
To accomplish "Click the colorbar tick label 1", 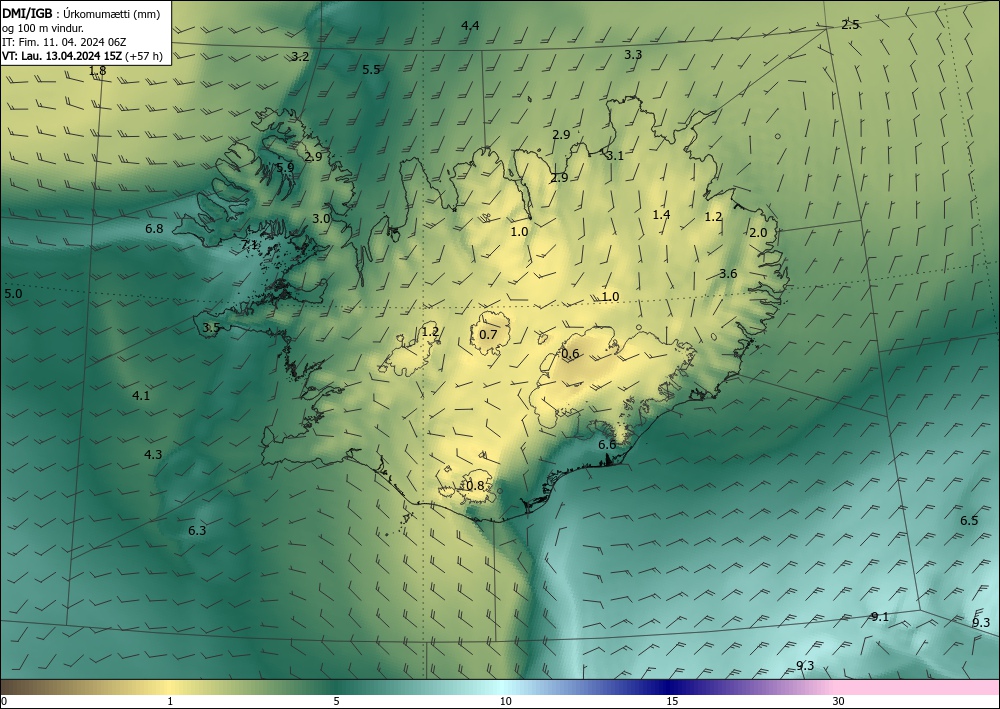I will [170, 701].
